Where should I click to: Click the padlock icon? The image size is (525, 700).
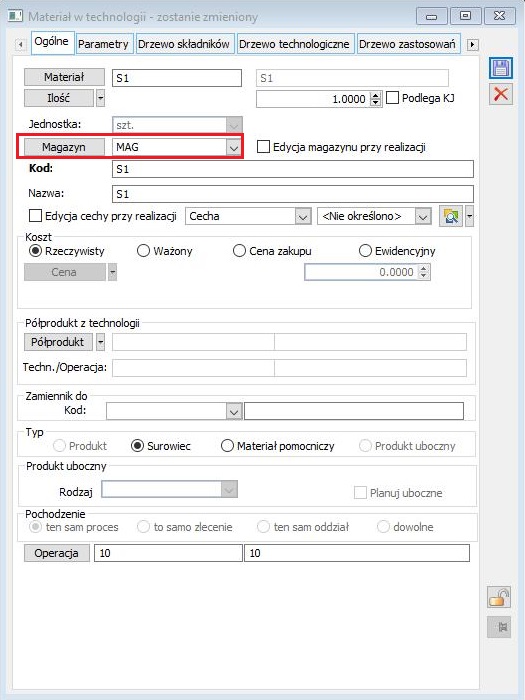(x=499, y=597)
